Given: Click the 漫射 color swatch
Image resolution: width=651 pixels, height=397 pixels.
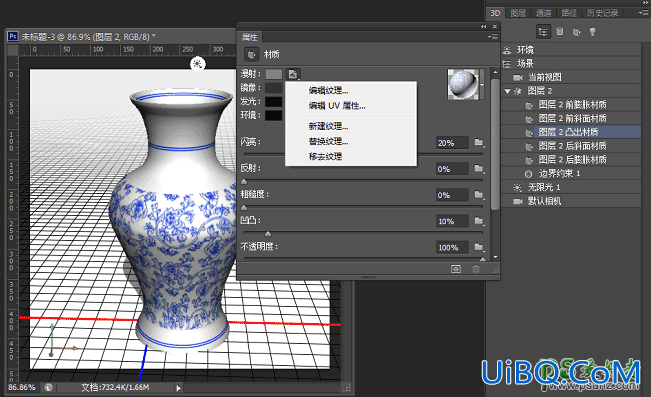Looking at the screenshot, I should tap(274, 74).
